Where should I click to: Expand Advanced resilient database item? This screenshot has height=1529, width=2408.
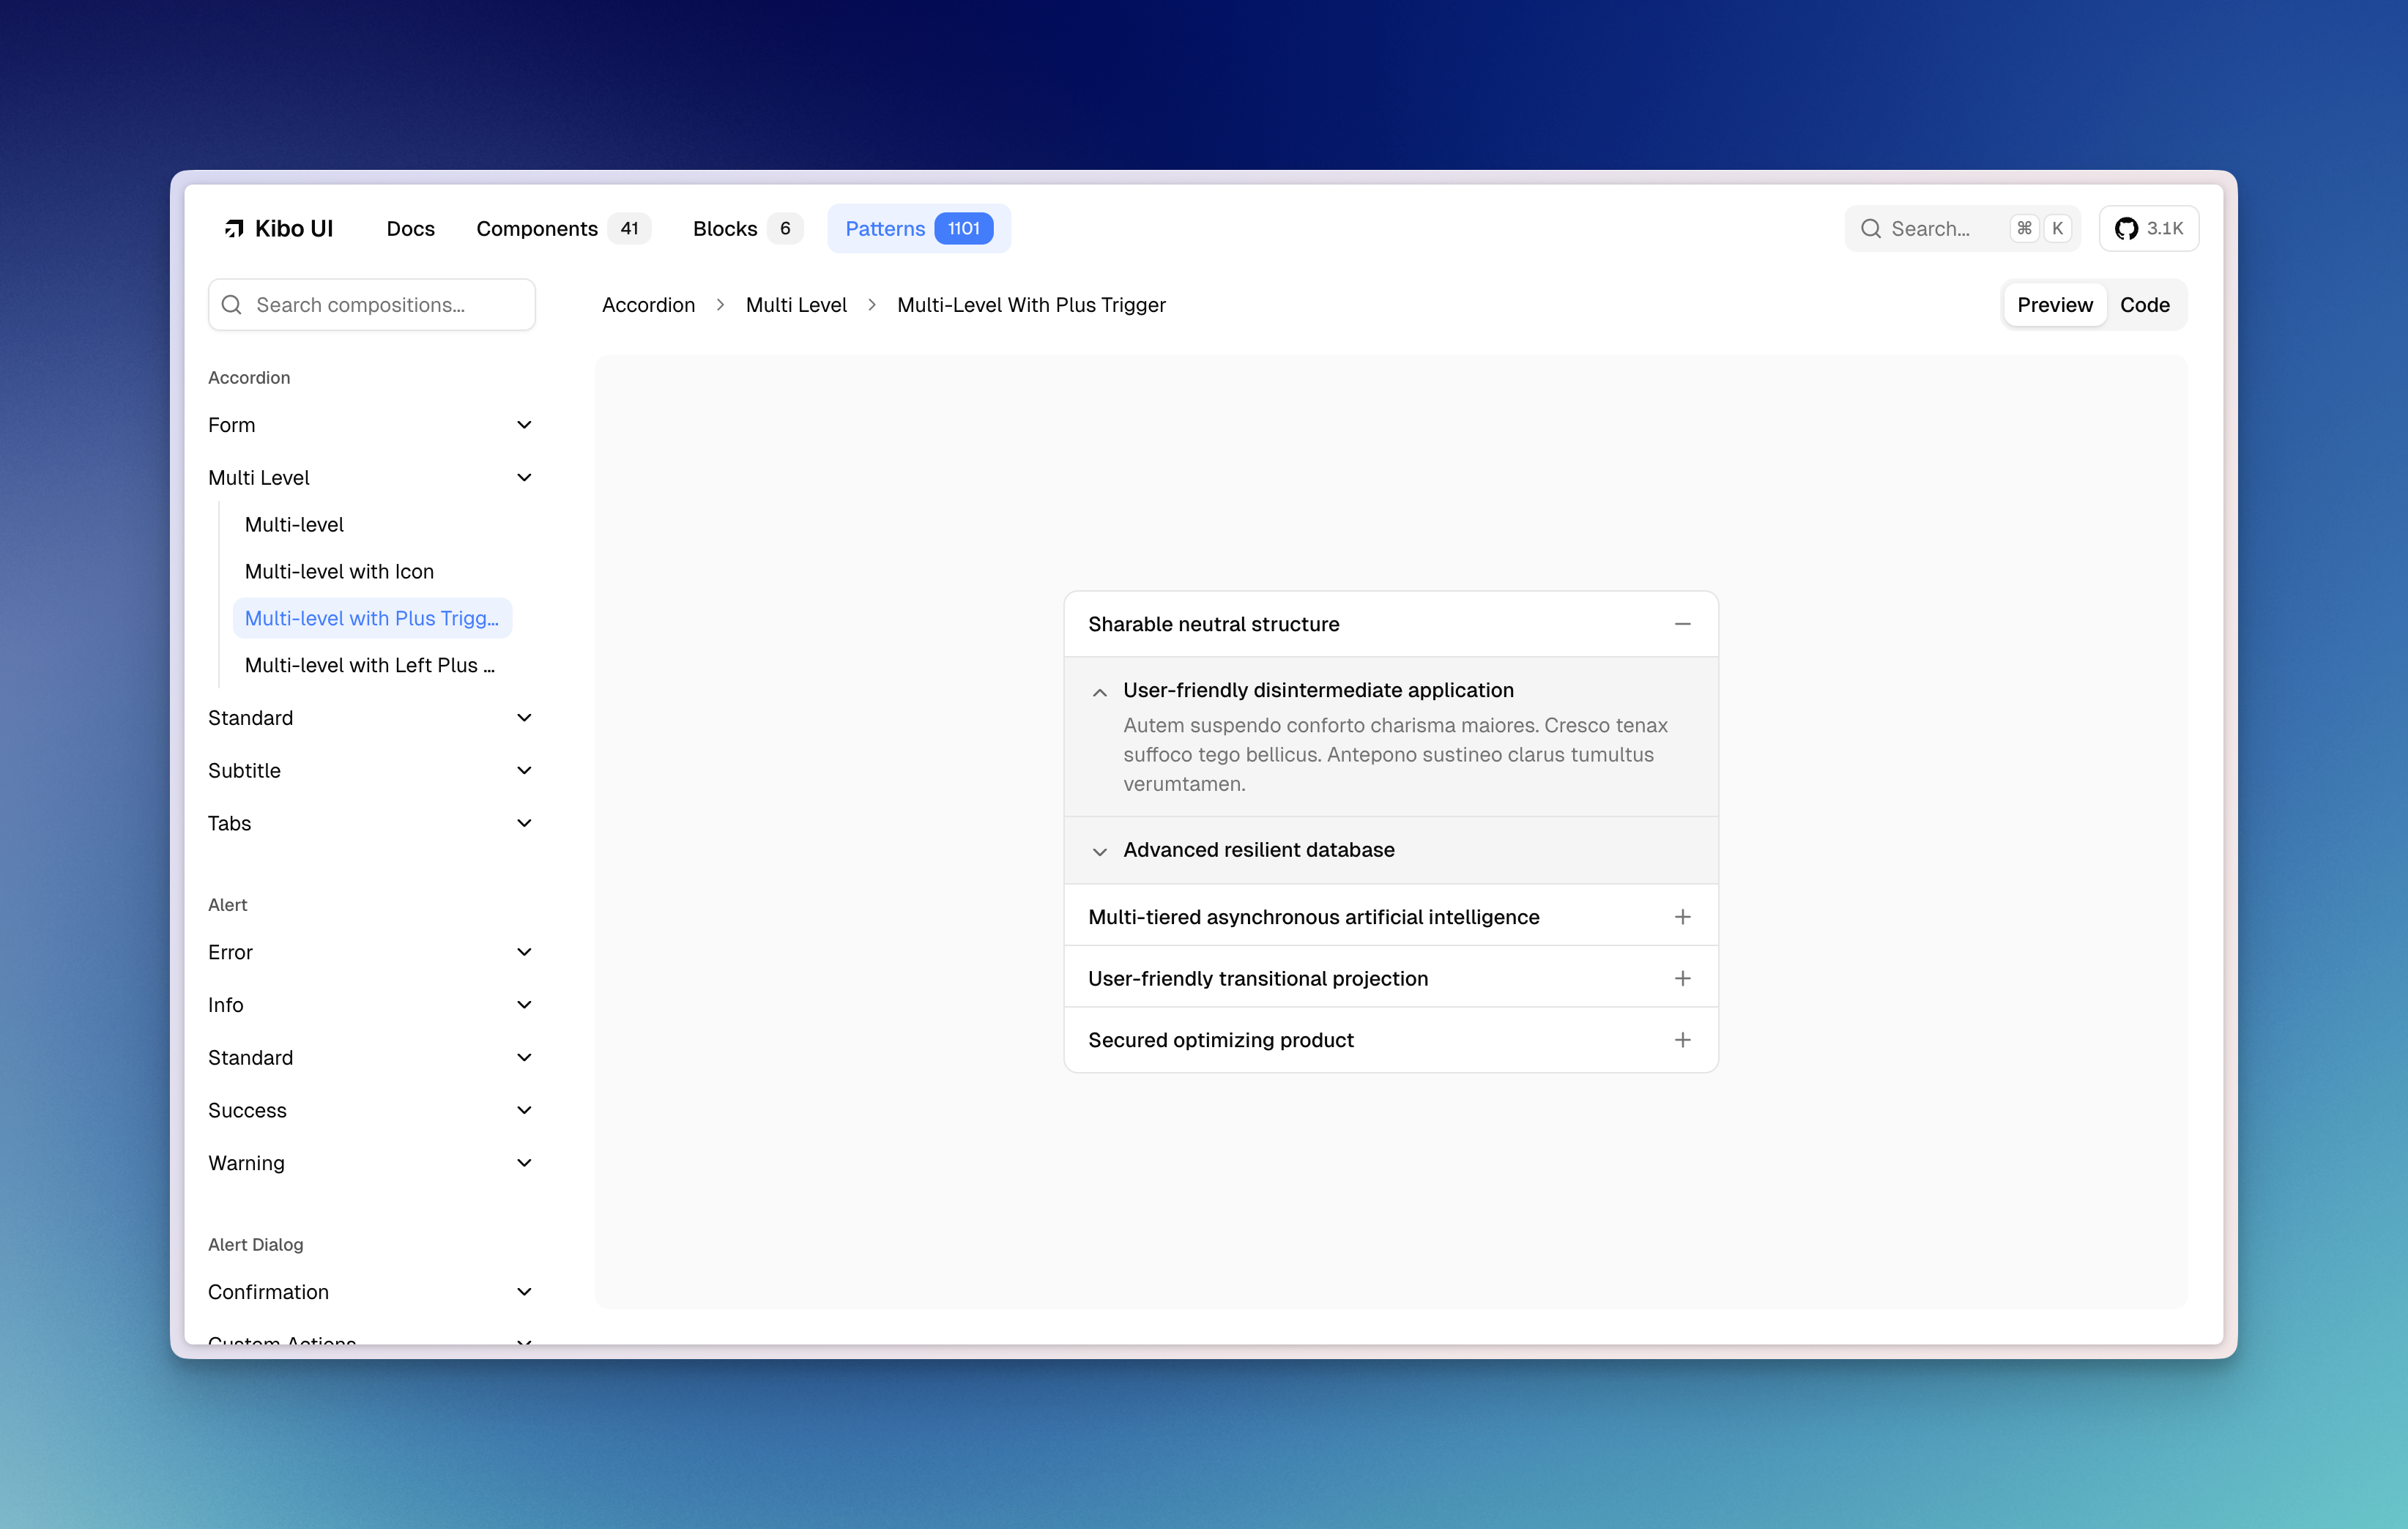coord(1099,851)
